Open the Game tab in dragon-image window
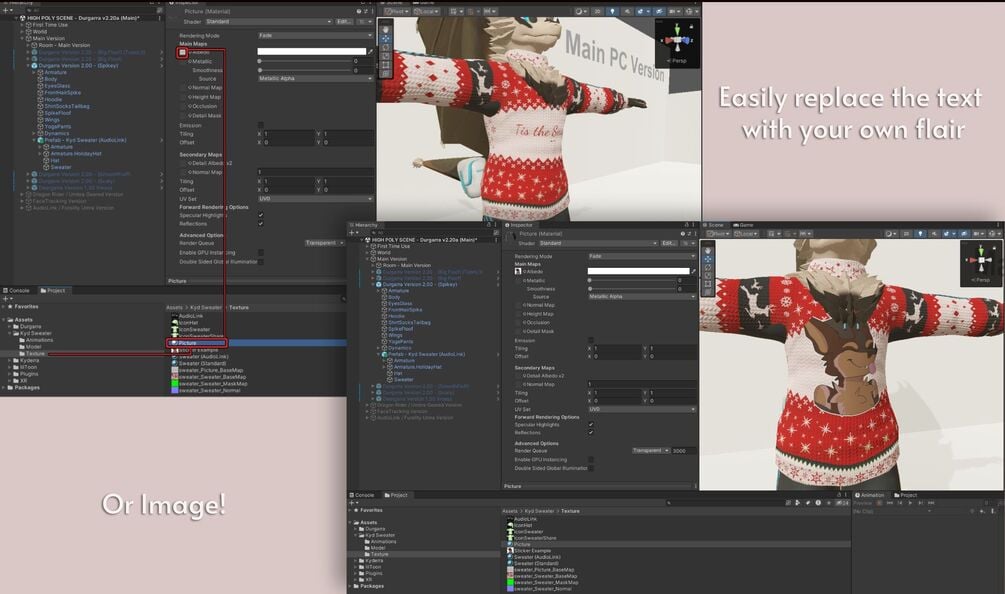 point(743,225)
